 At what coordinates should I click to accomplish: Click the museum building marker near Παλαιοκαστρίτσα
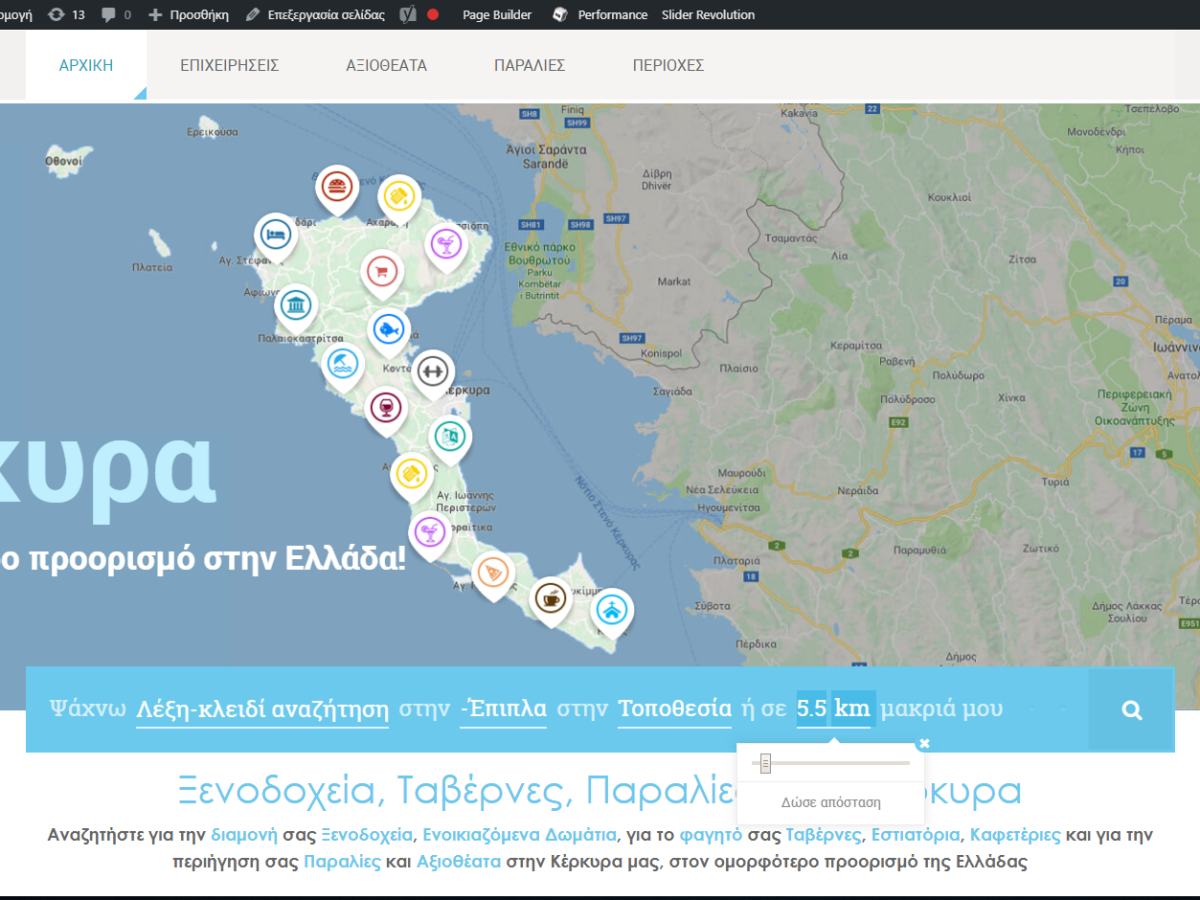pos(295,307)
